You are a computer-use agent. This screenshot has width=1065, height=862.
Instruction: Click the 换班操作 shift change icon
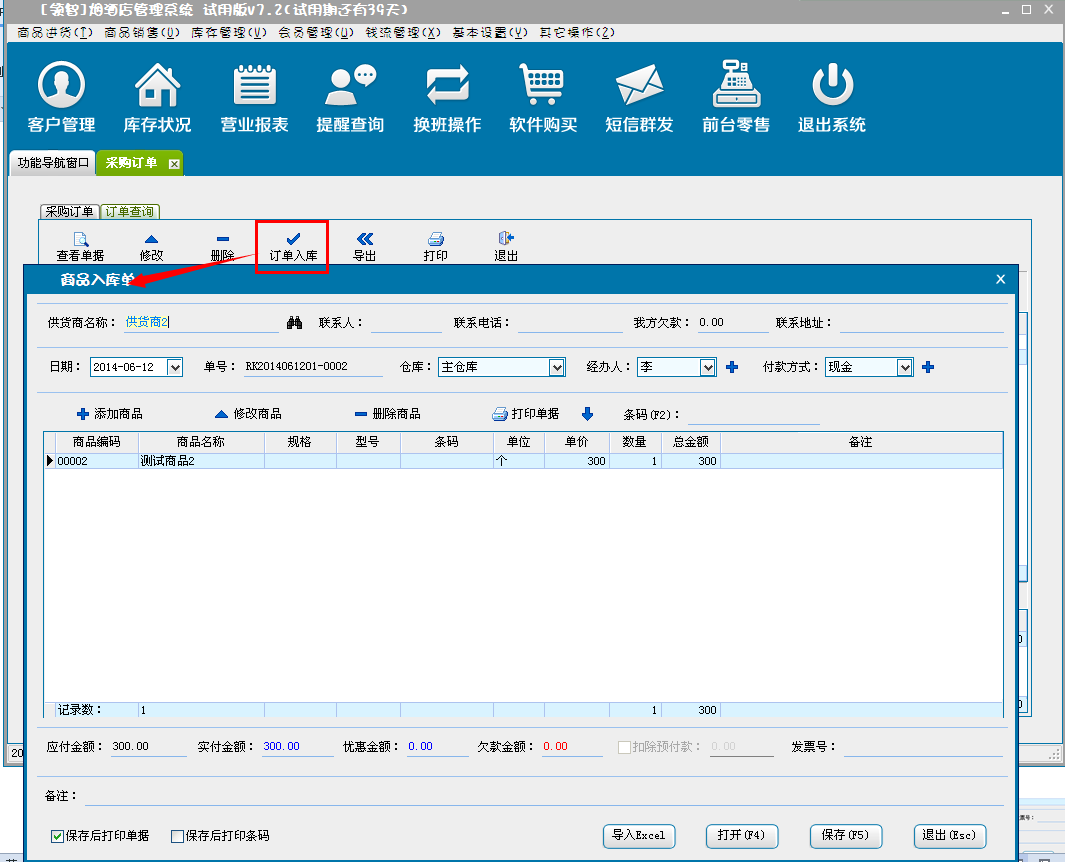(447, 86)
